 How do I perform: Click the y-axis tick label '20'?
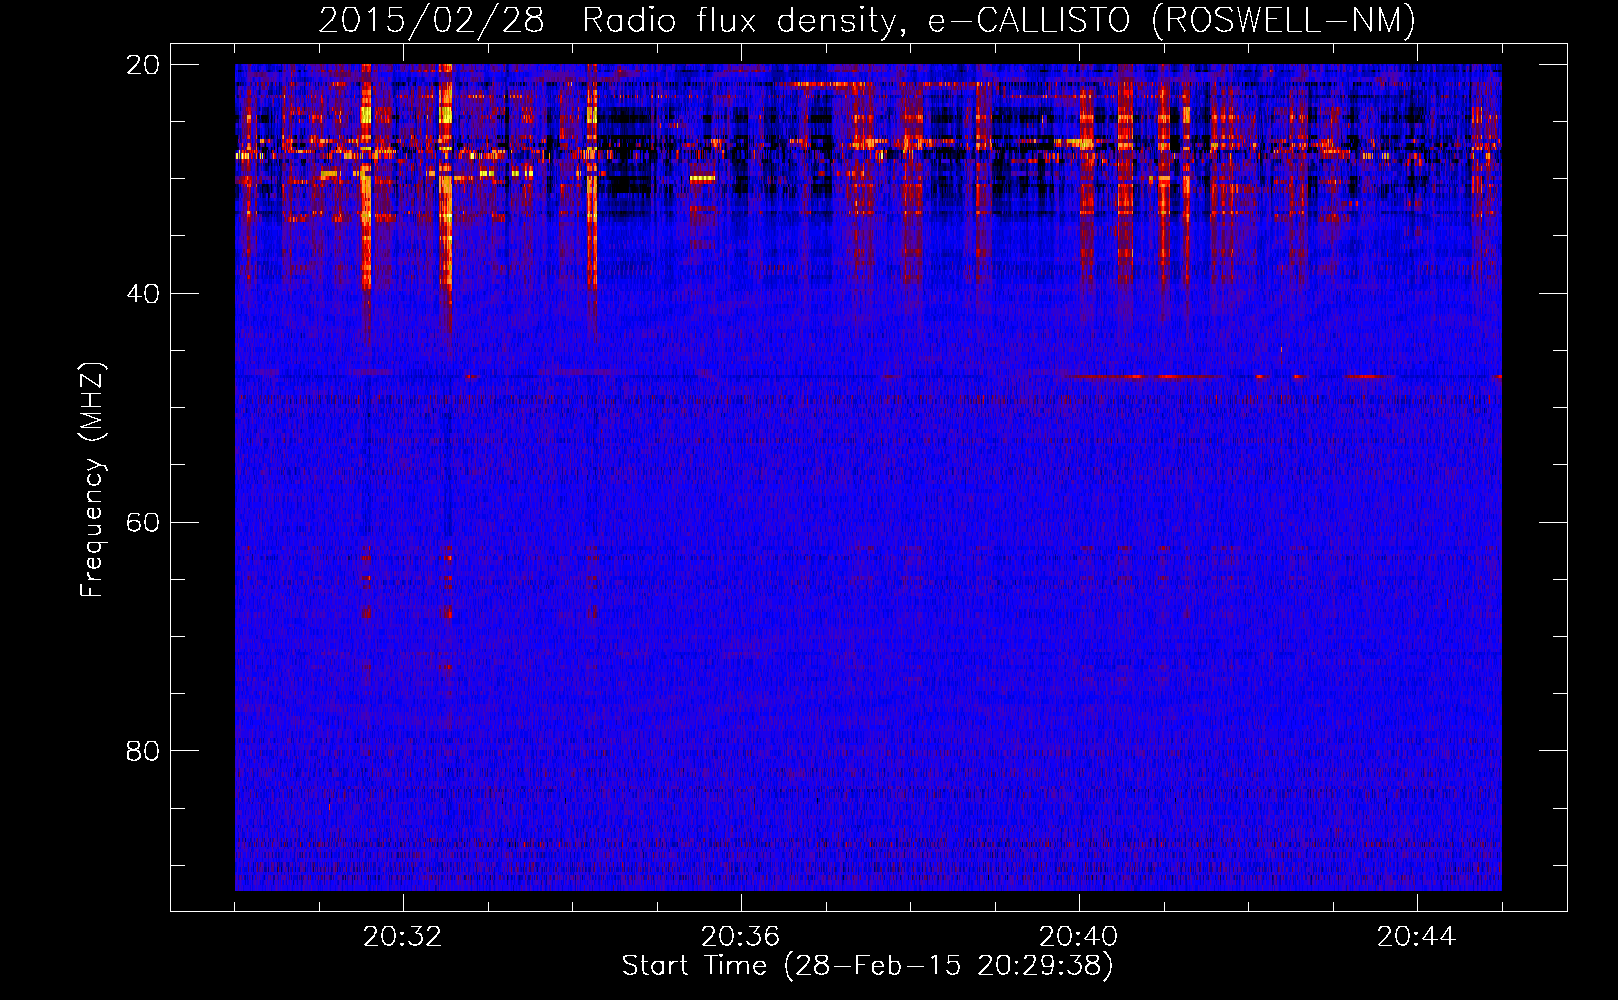pyautogui.click(x=143, y=65)
